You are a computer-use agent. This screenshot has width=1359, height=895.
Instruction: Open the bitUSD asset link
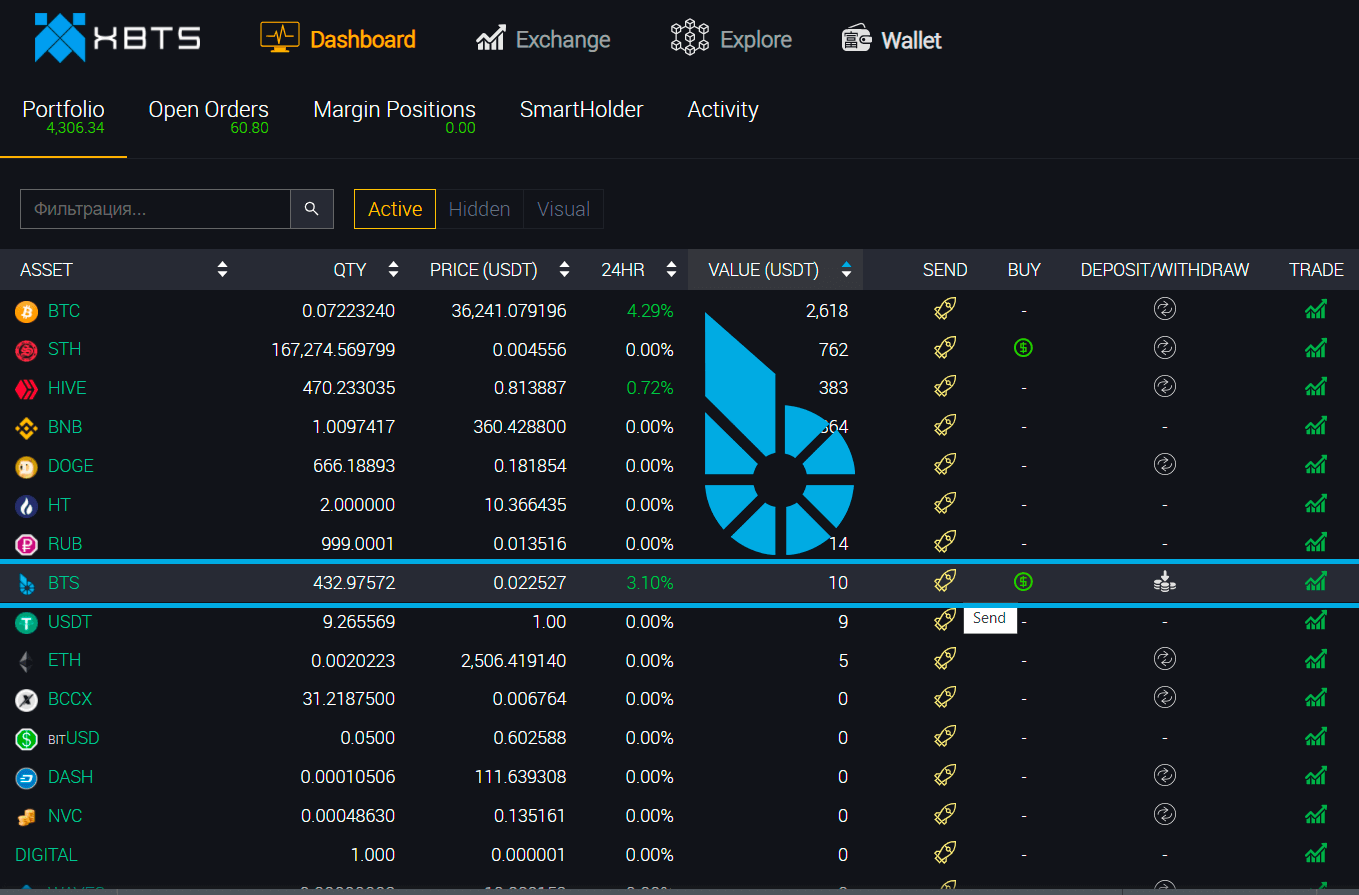pos(74,738)
